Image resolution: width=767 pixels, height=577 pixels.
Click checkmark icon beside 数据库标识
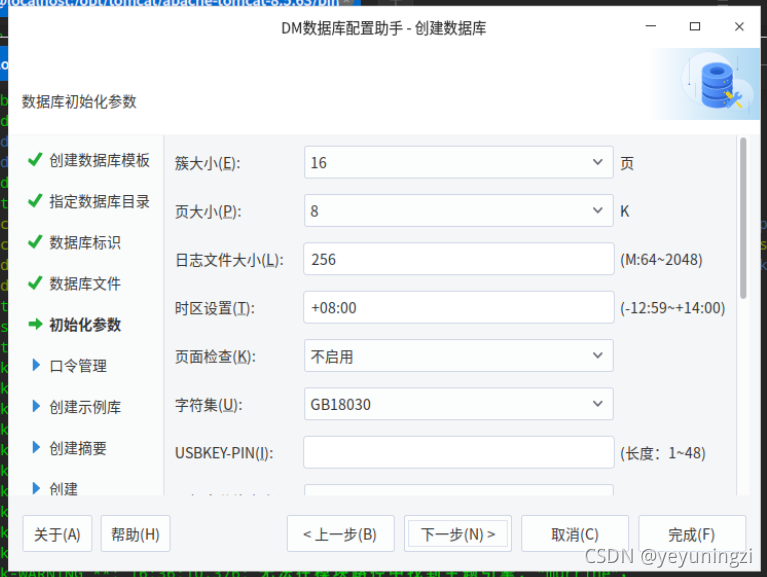point(35,242)
